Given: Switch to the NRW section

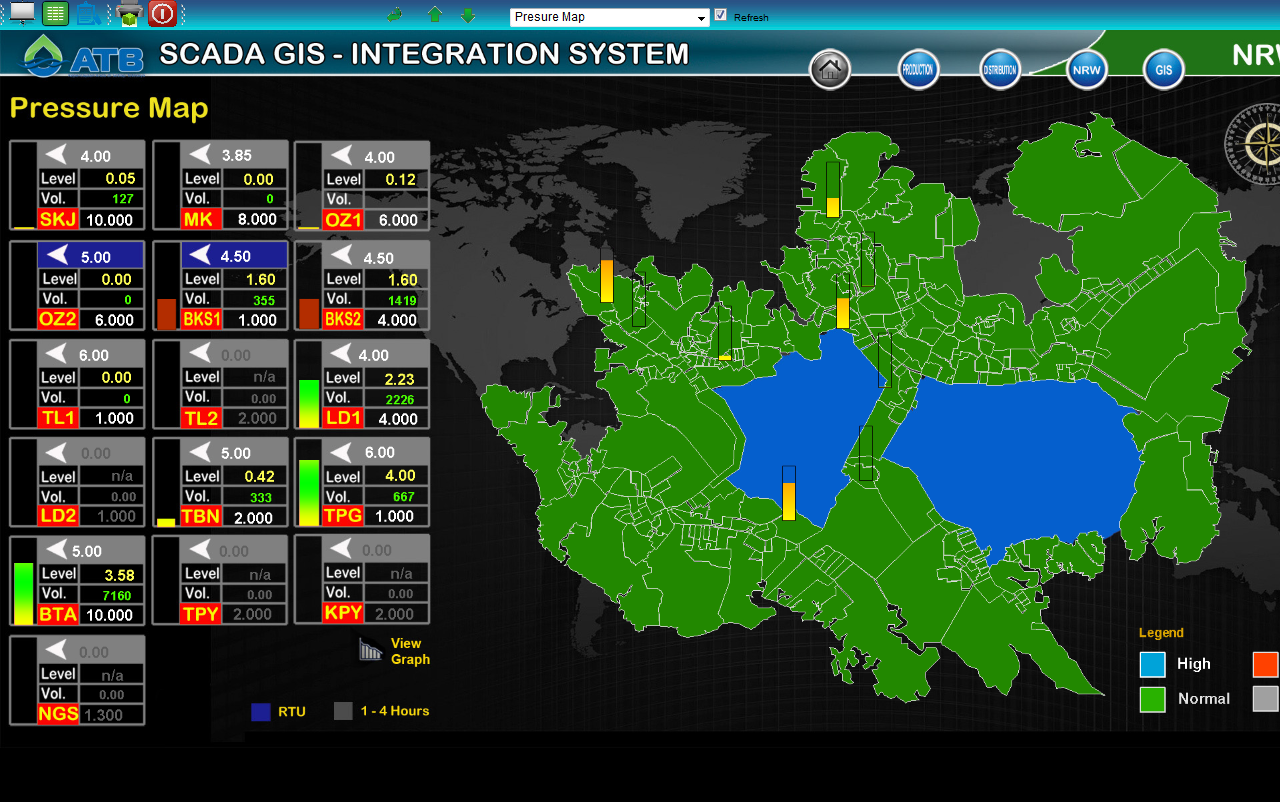Looking at the screenshot, I should pos(1087,70).
